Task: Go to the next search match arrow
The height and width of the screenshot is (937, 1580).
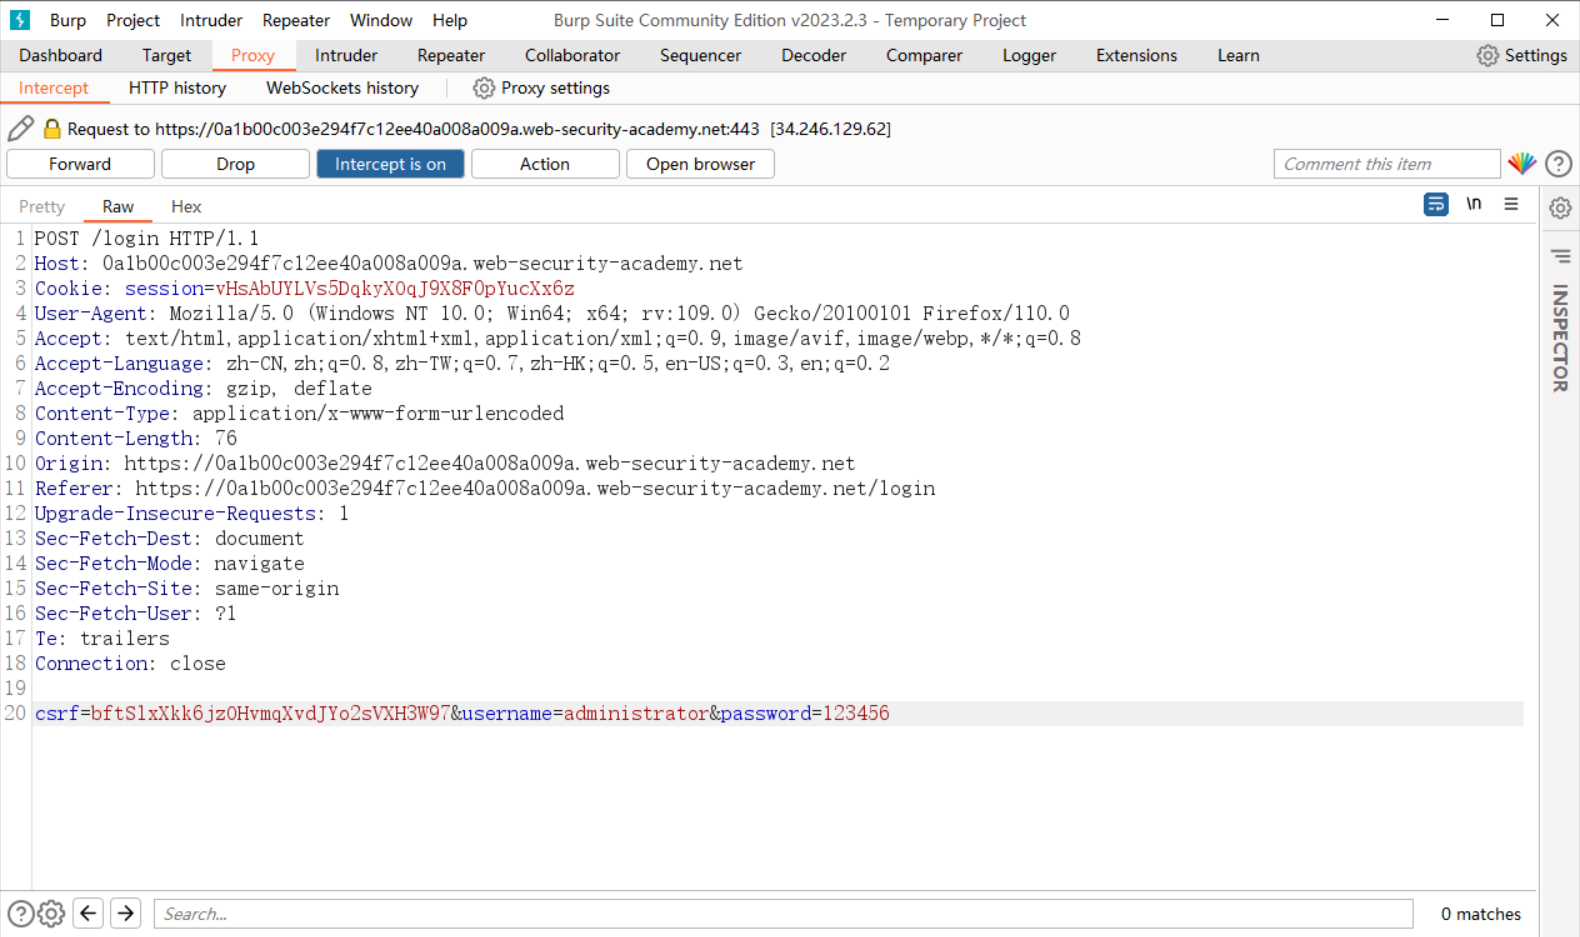Action: pyautogui.click(x=125, y=913)
